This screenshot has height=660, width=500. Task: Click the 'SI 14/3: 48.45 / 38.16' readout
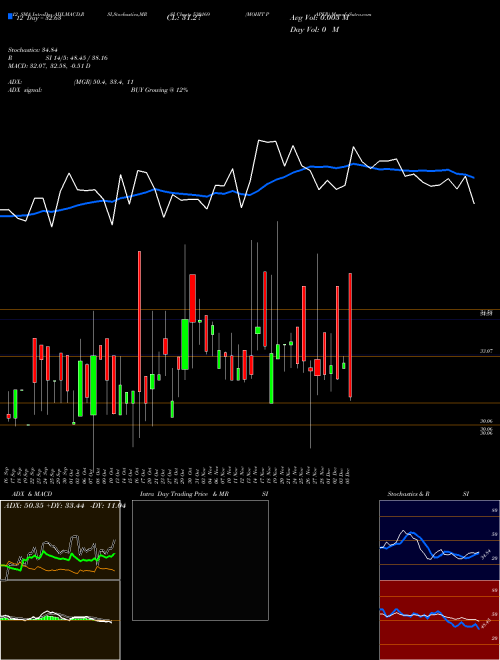[x=77, y=58]
